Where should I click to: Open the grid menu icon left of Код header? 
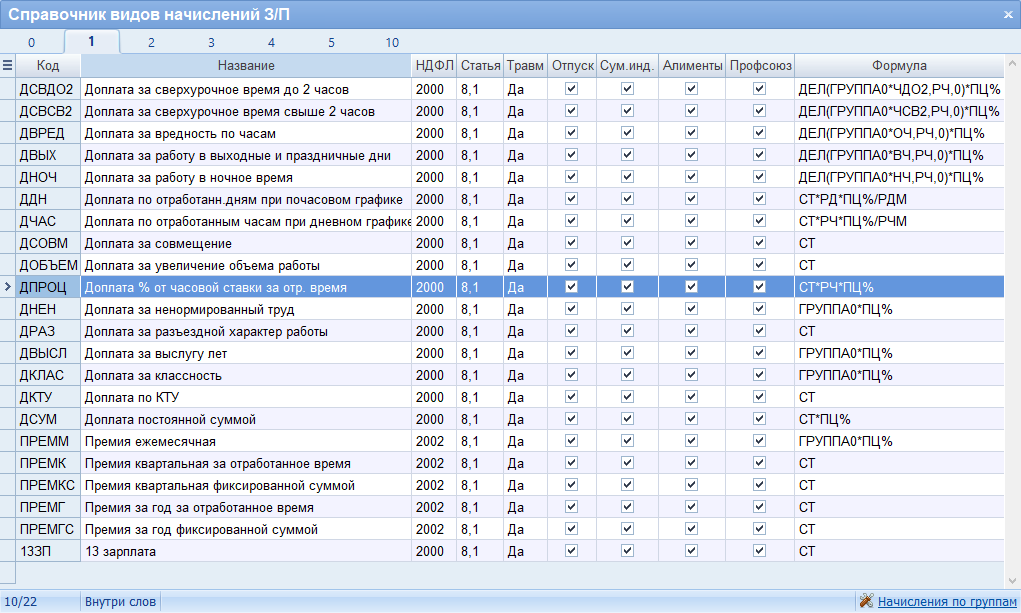click(x=8, y=66)
